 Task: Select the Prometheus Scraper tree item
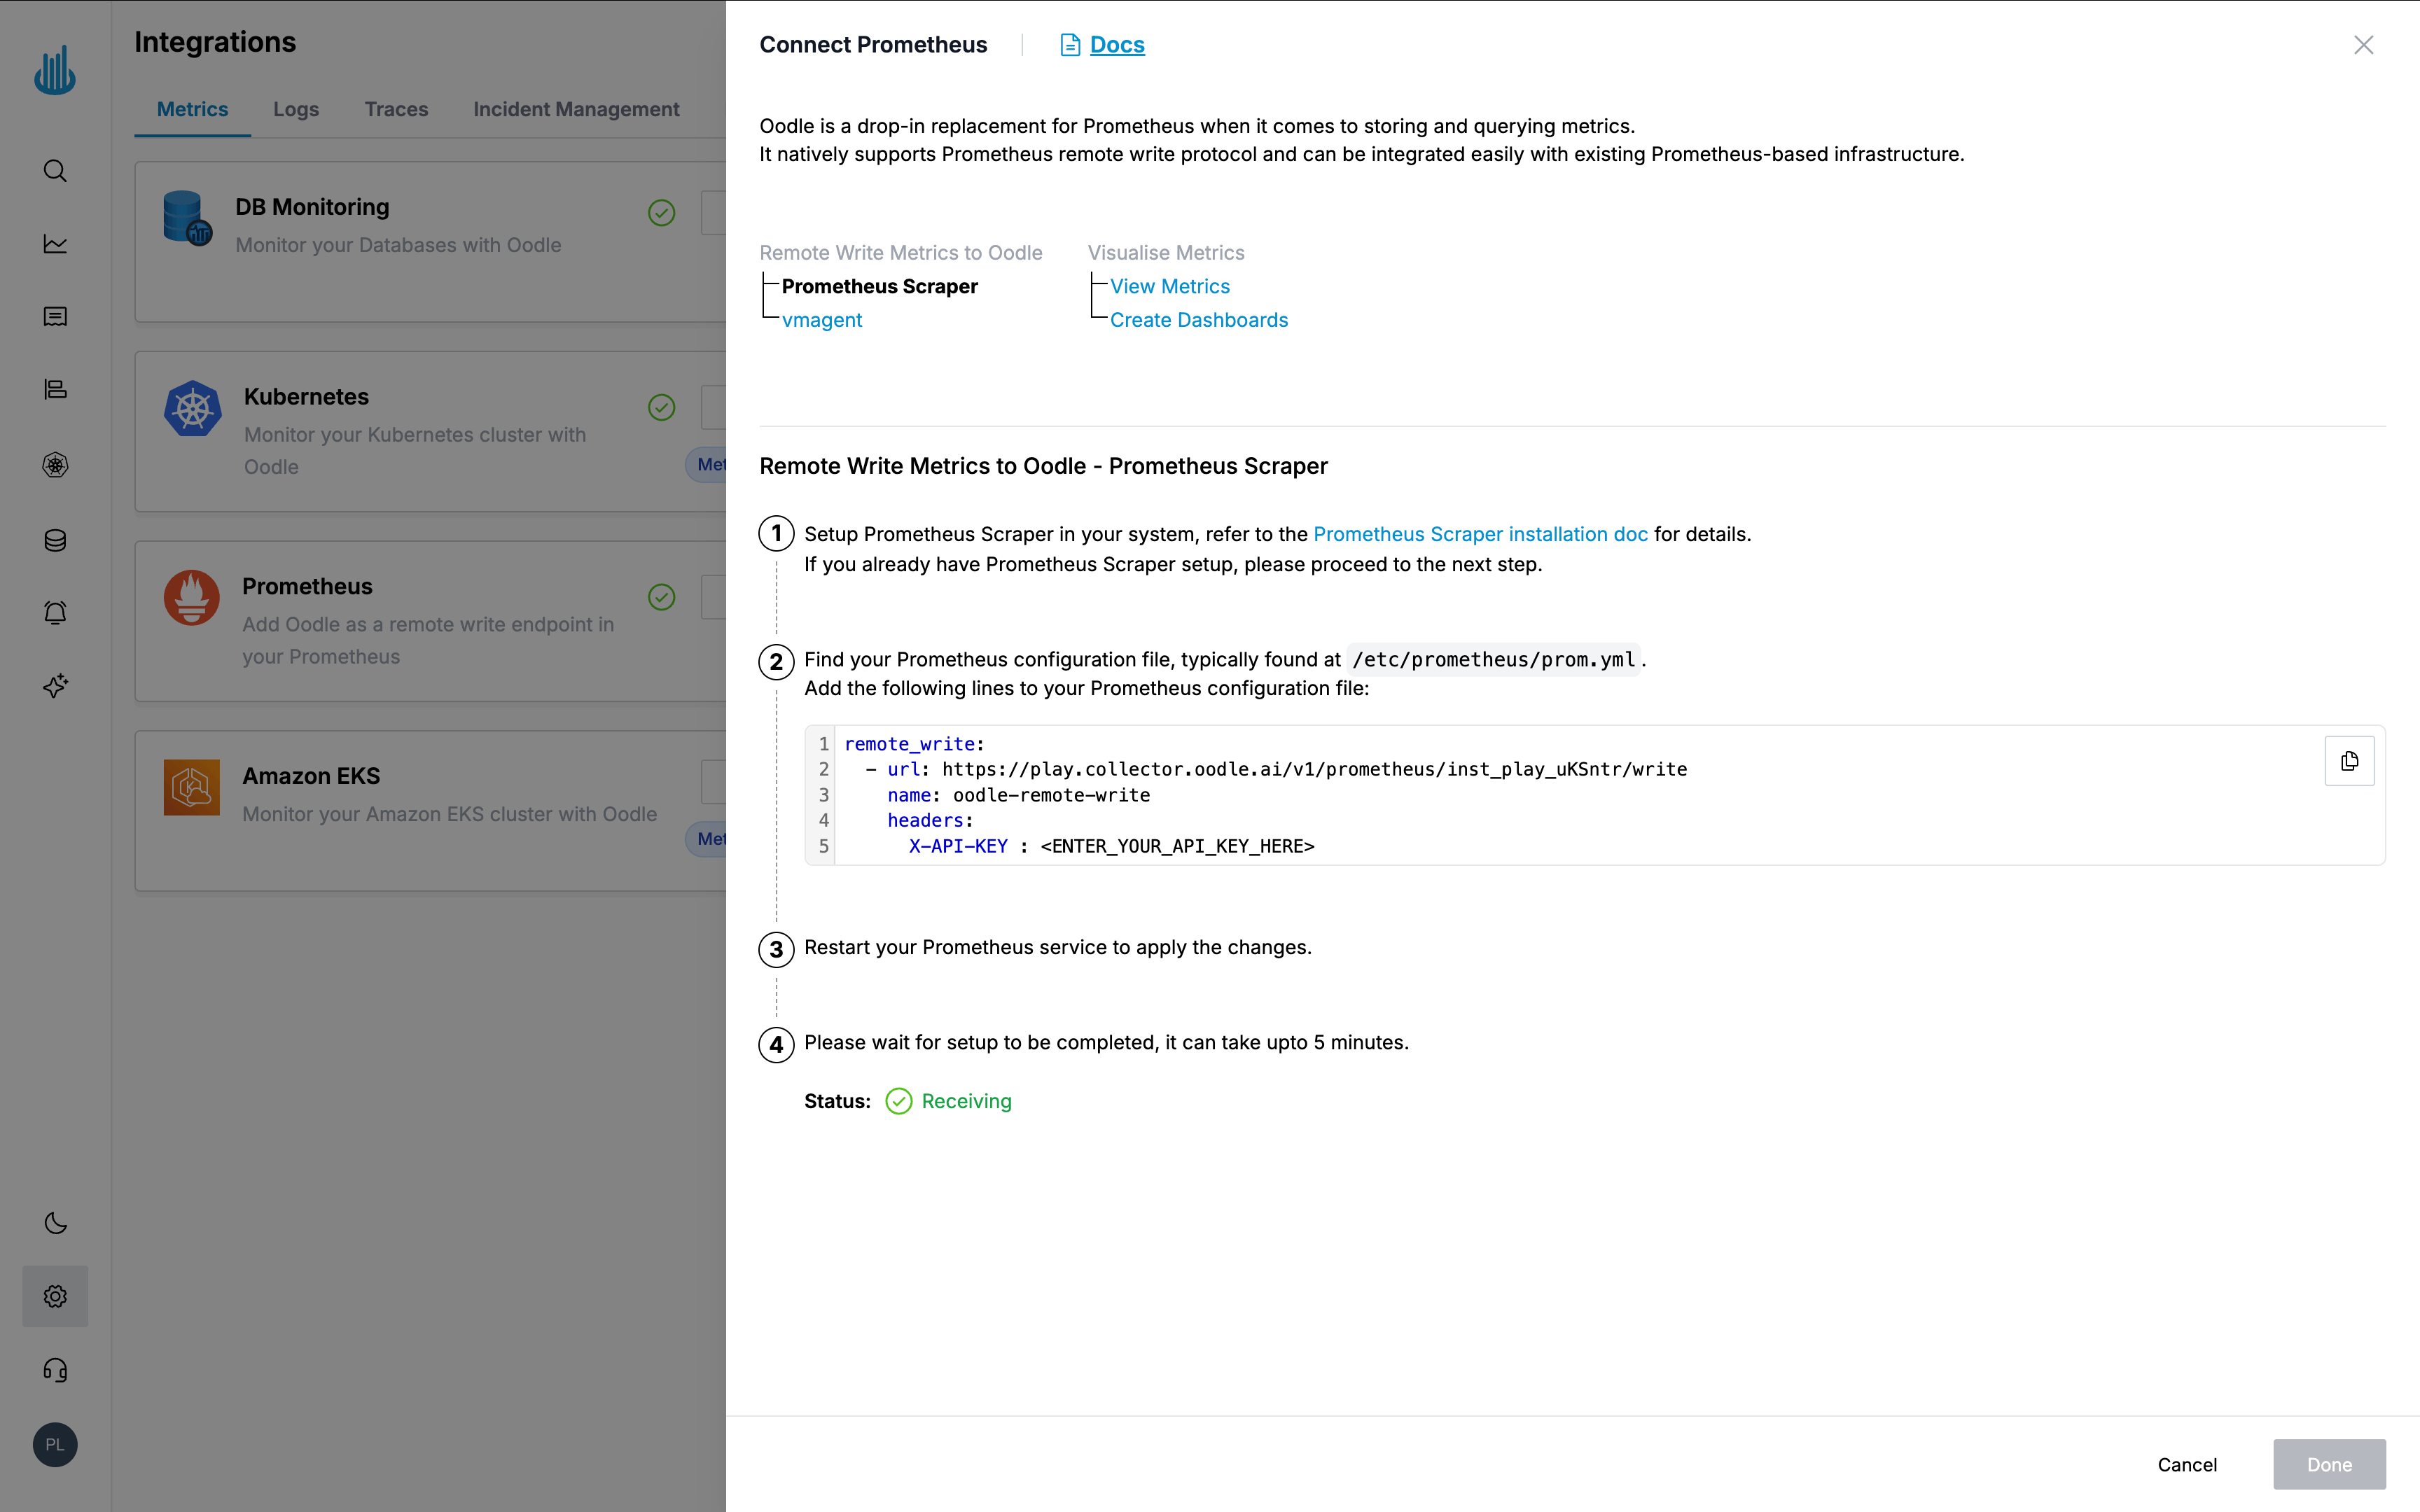coord(879,287)
